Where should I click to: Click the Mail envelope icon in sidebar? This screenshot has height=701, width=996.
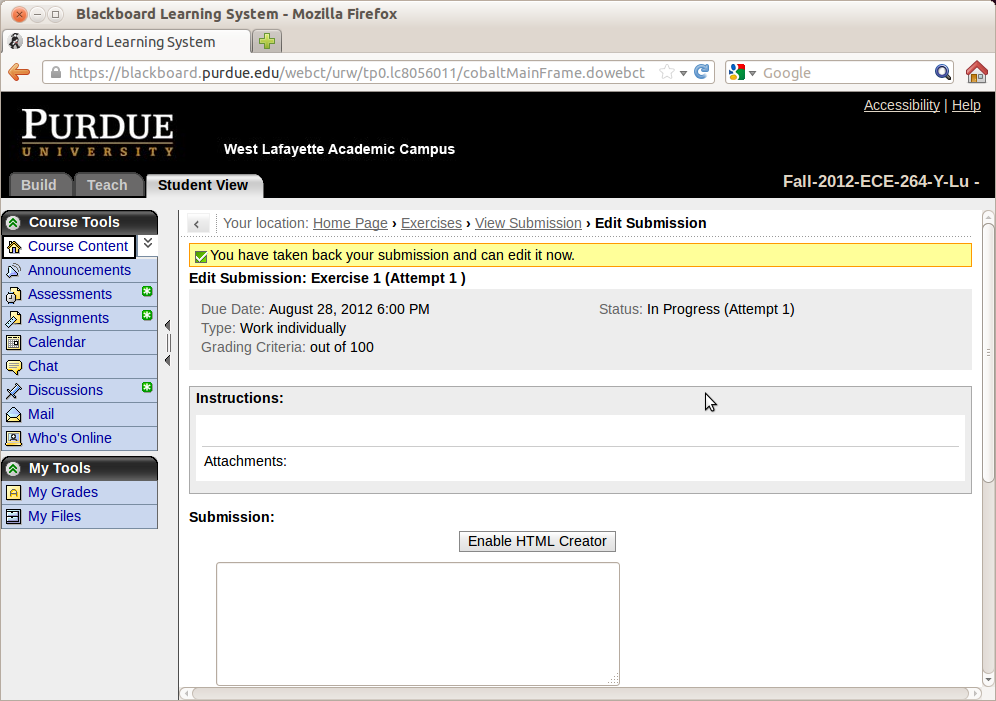coord(13,415)
